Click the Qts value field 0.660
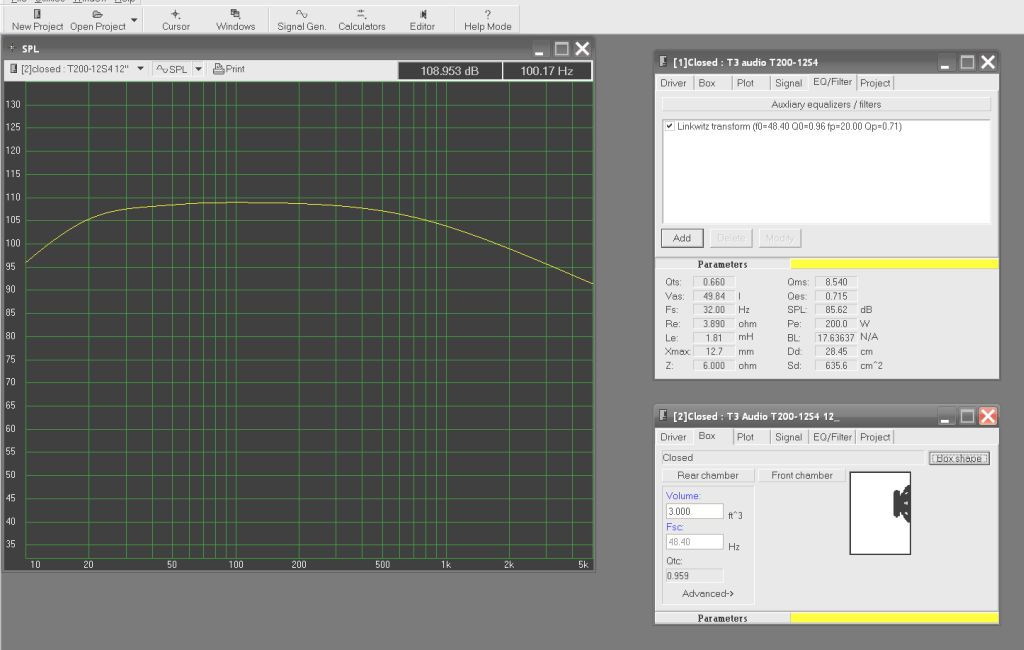 click(x=713, y=282)
